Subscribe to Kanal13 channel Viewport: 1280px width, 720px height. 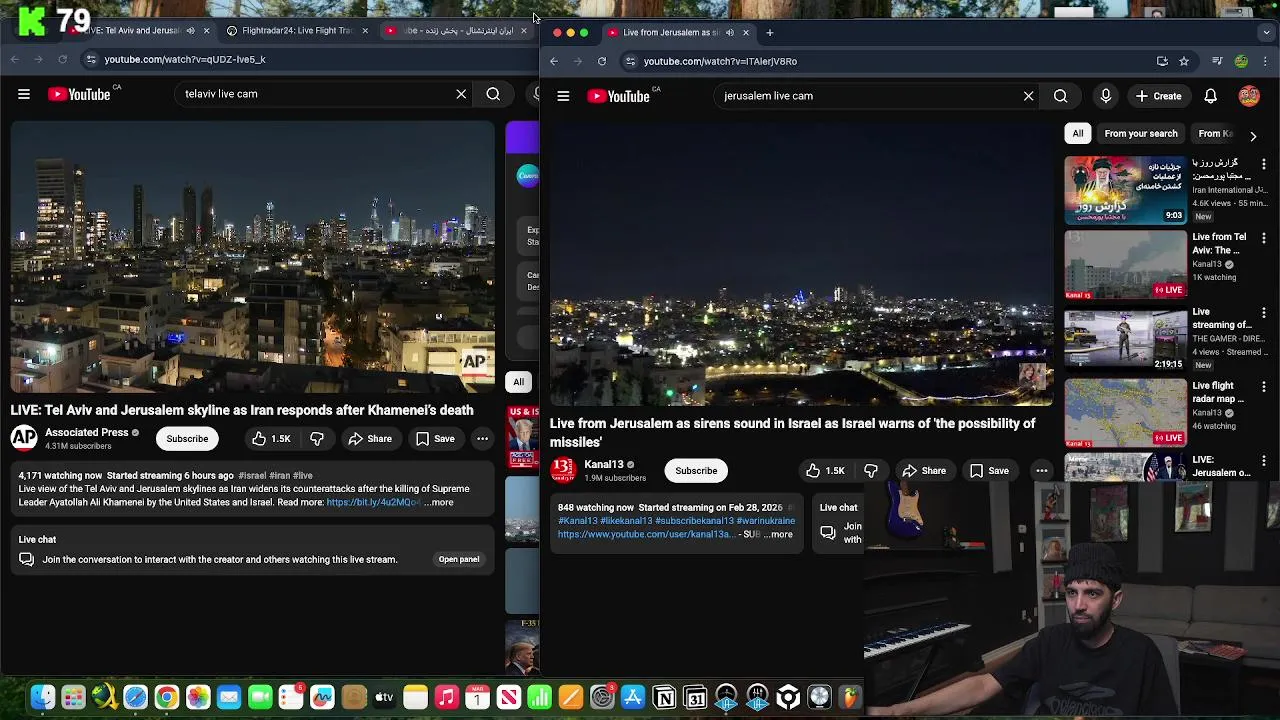696,471
